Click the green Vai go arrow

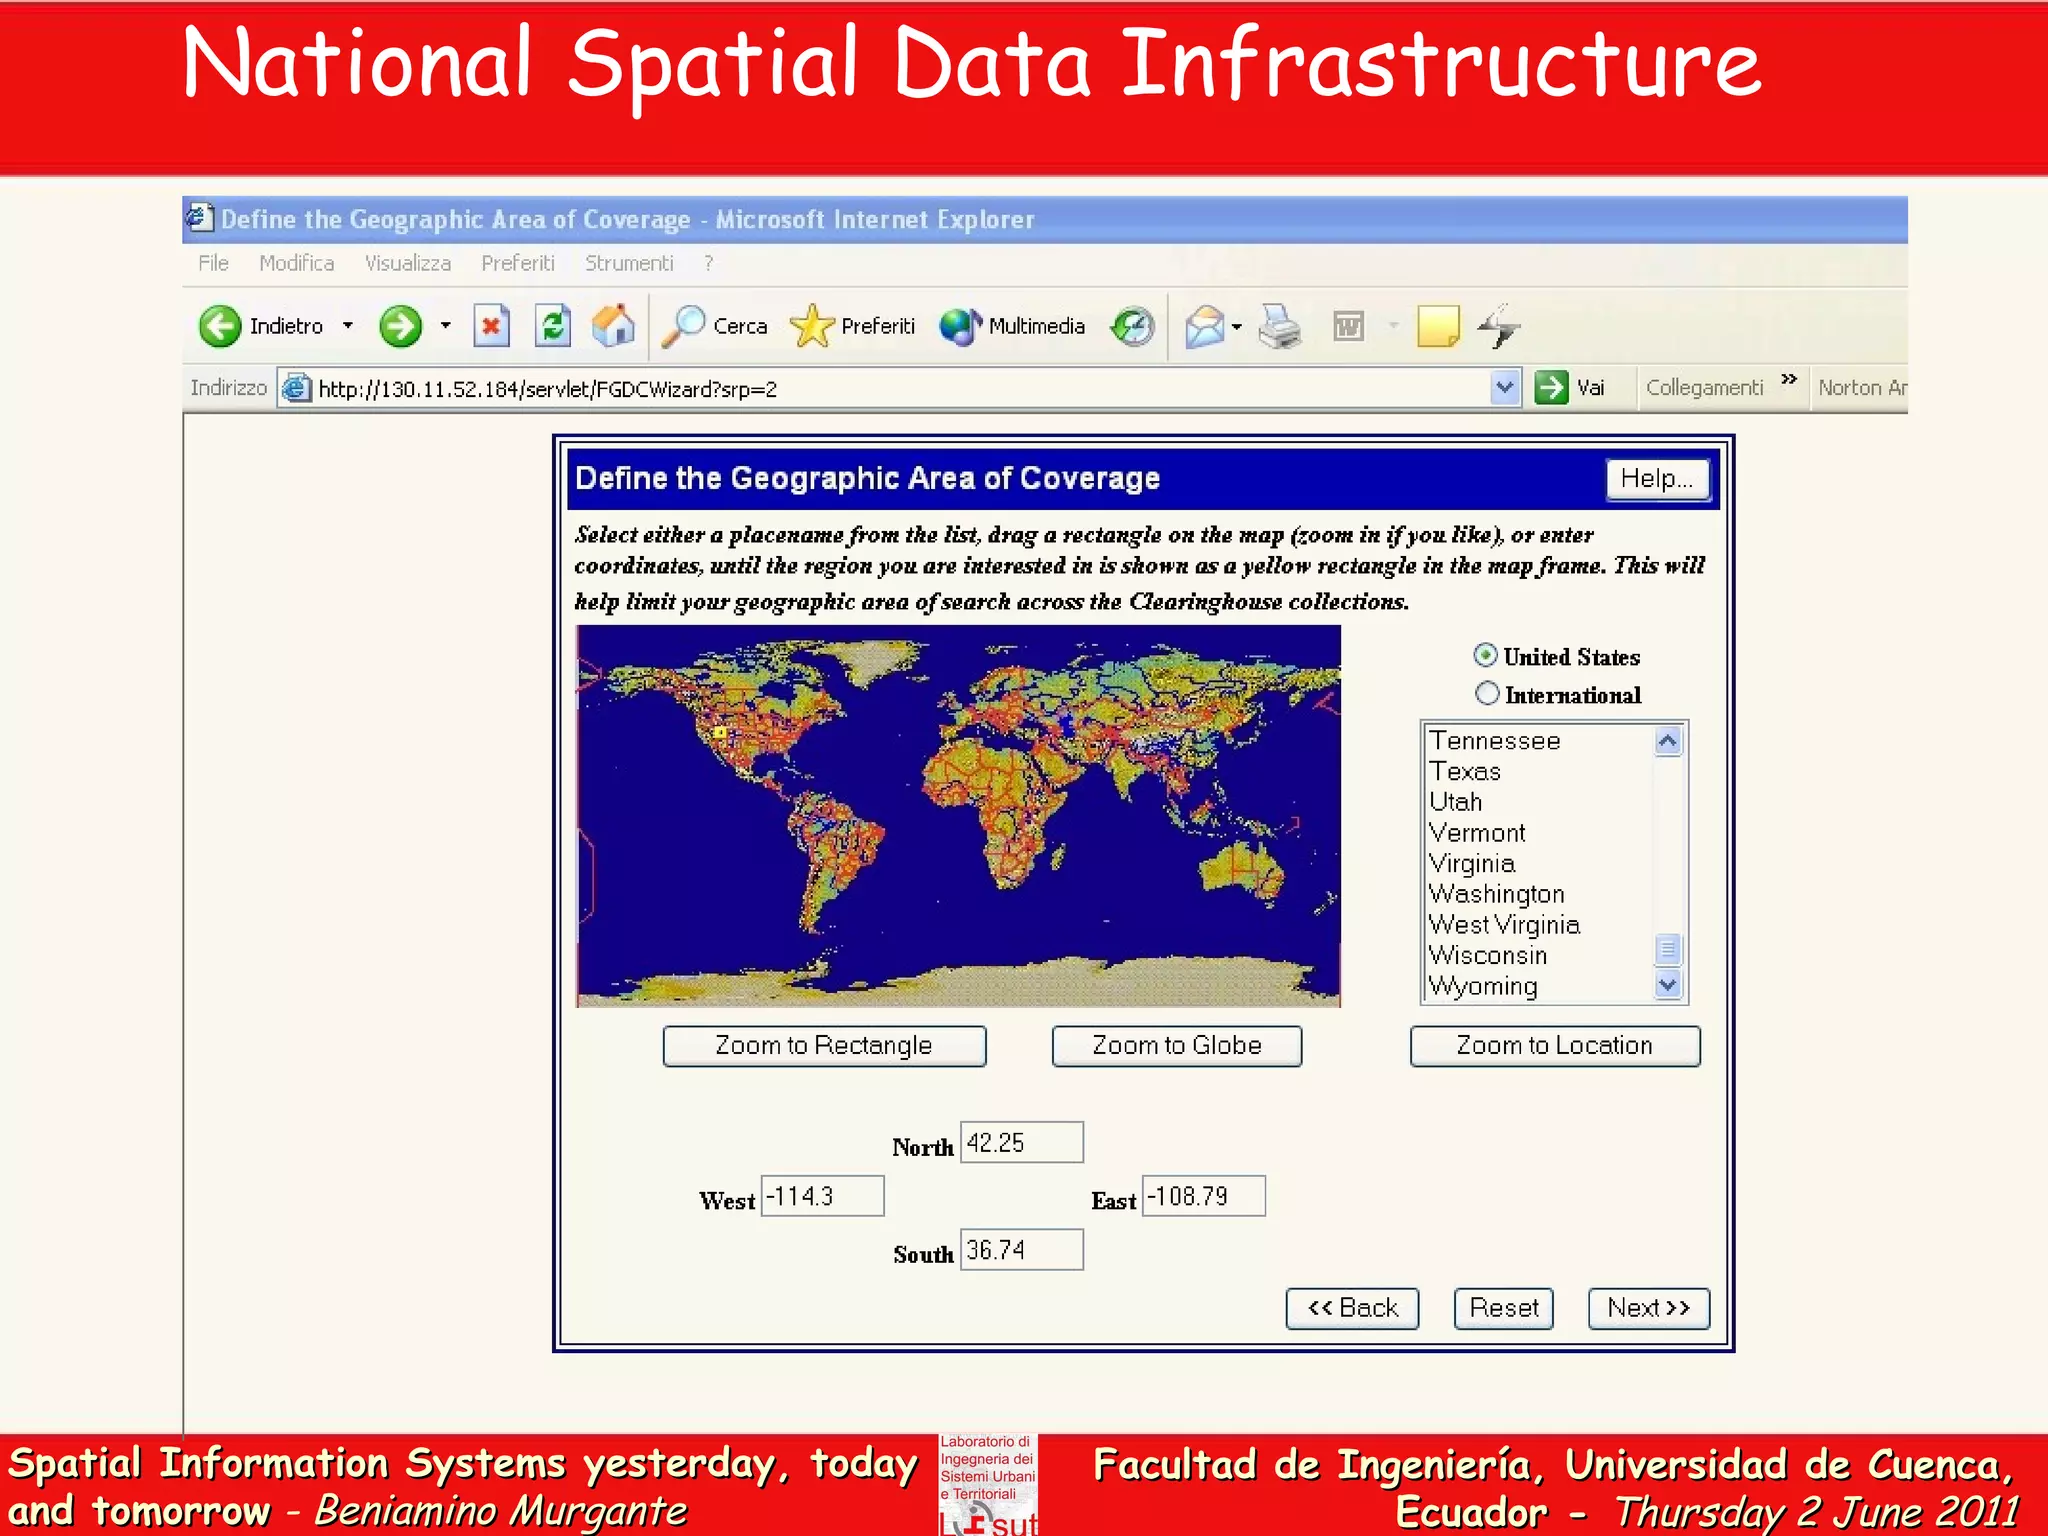pyautogui.click(x=1551, y=387)
